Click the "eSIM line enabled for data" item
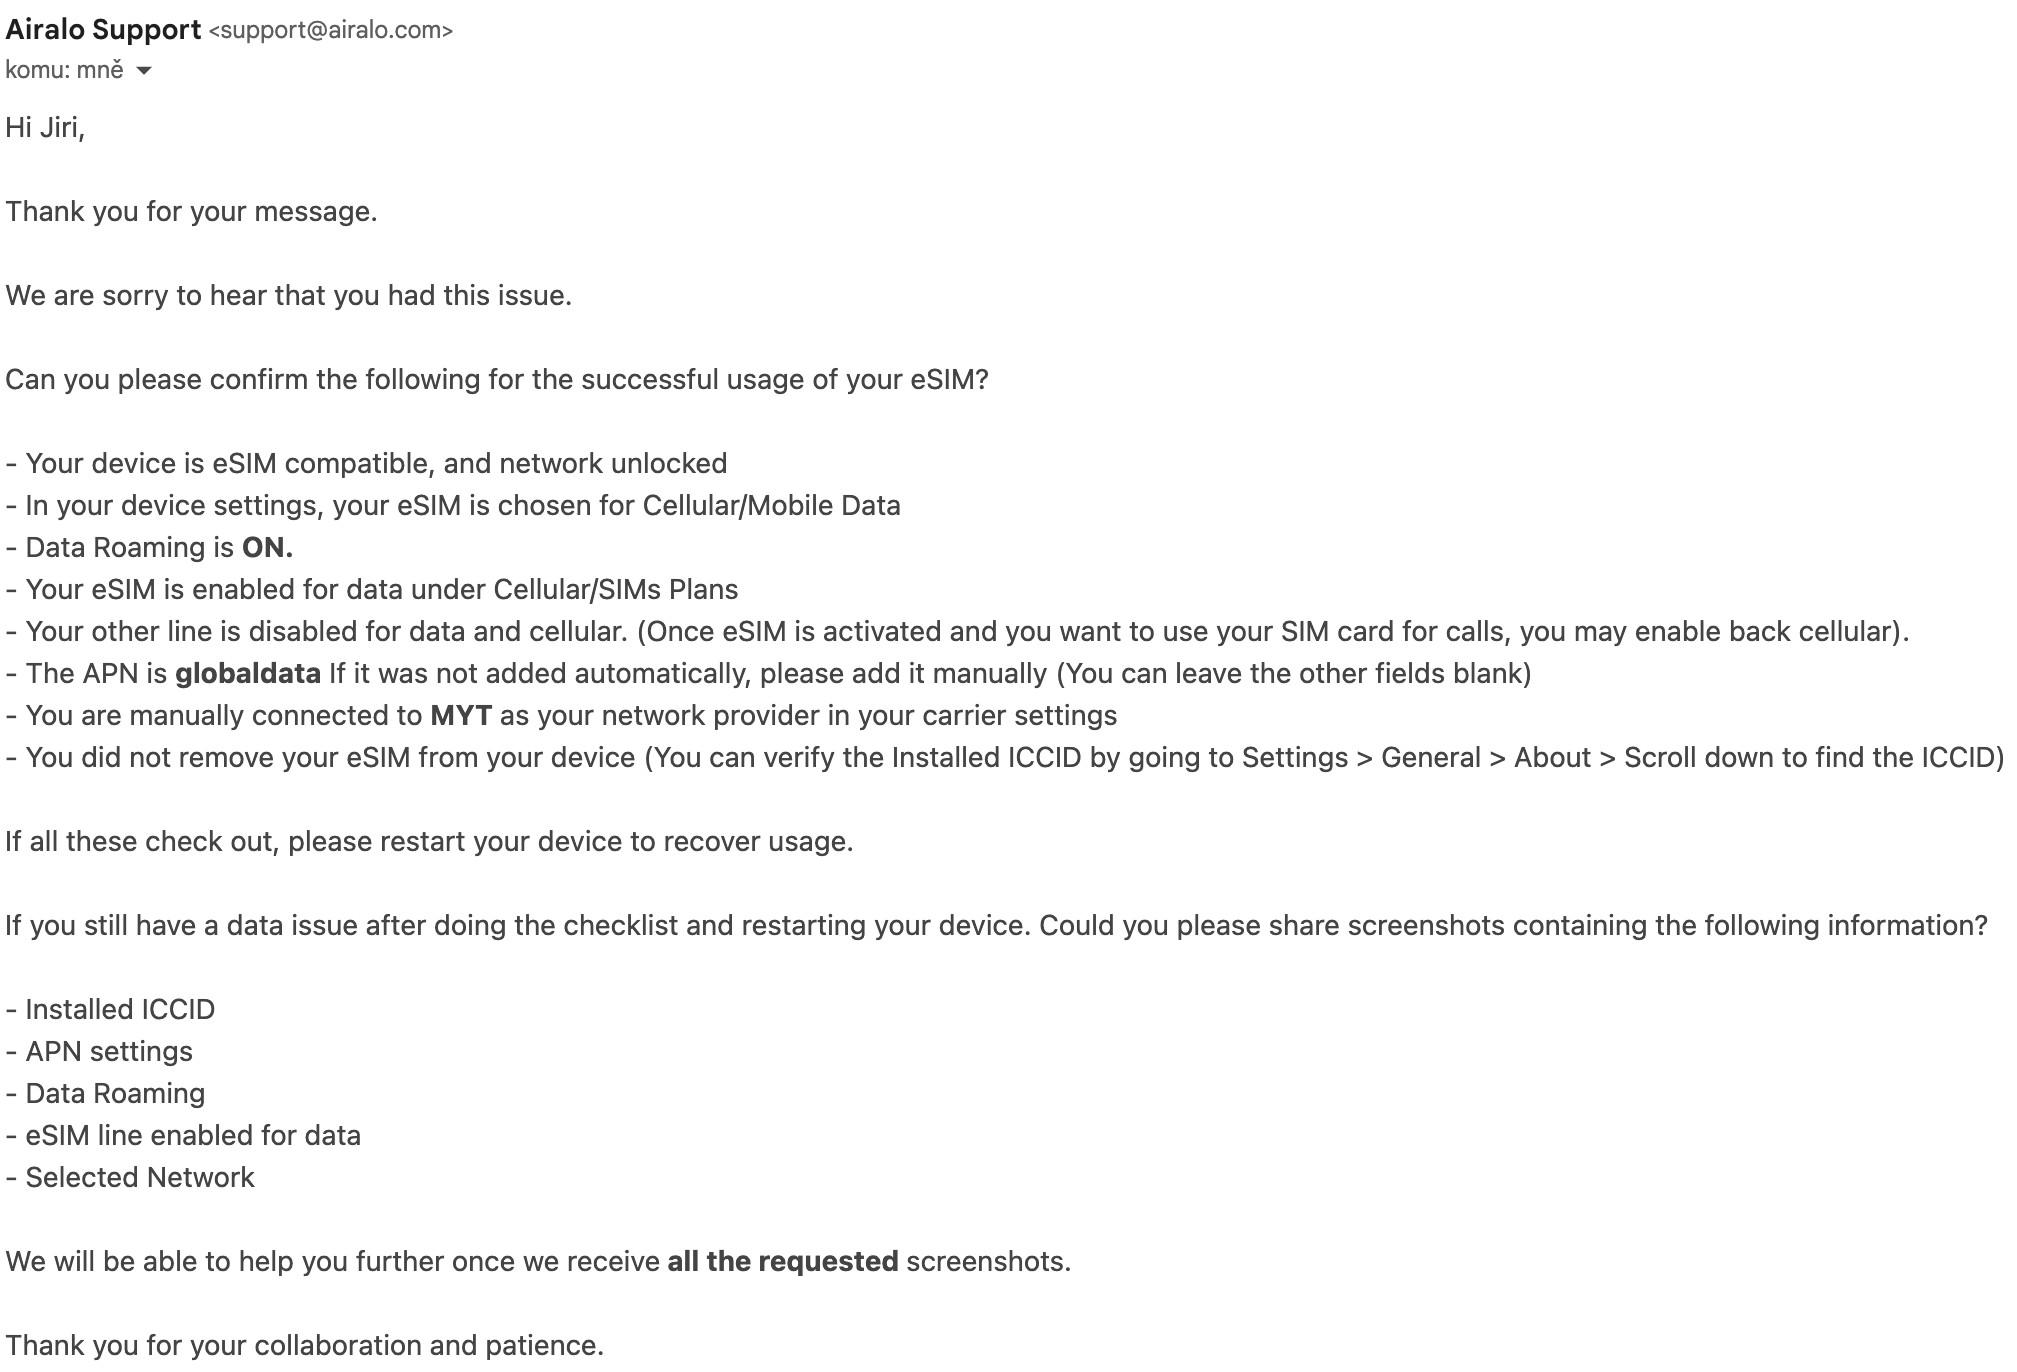 point(192,1136)
